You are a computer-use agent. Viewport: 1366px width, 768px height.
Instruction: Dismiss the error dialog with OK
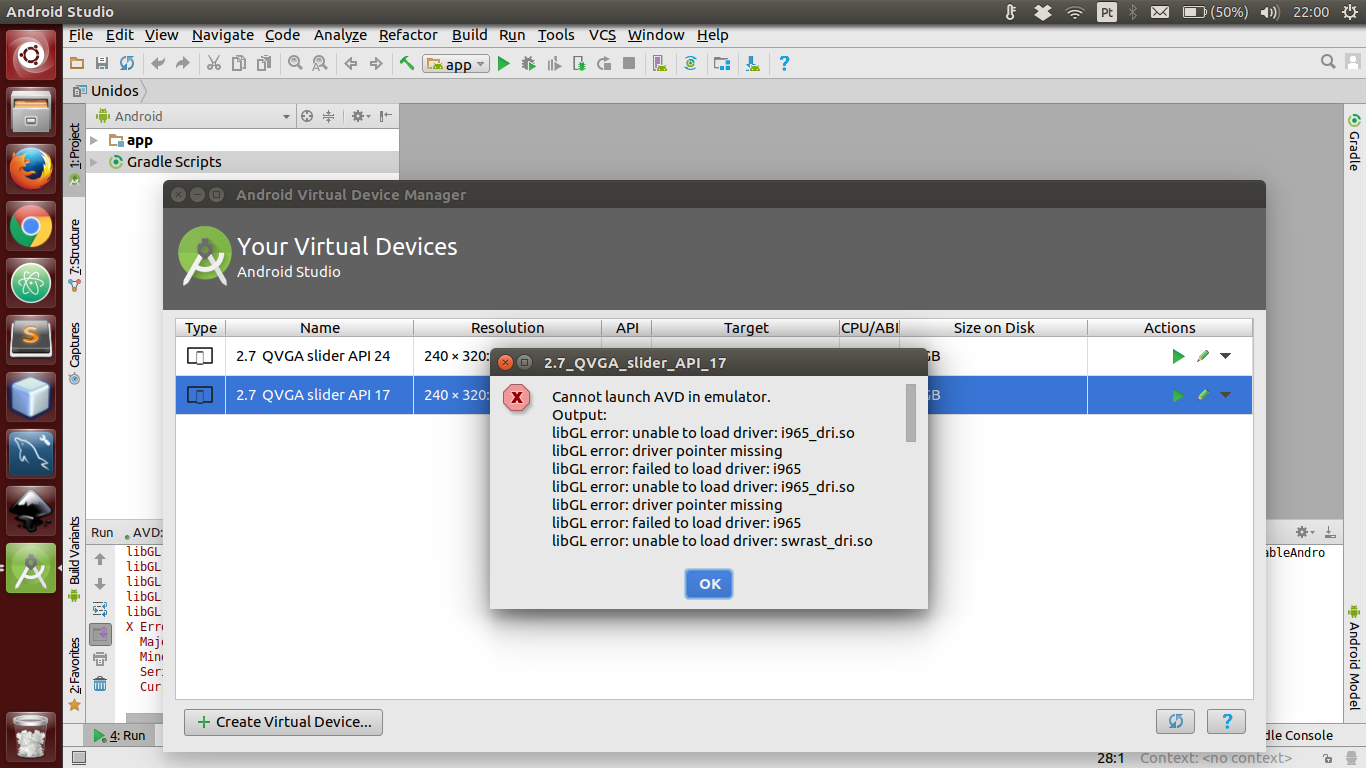click(x=709, y=584)
